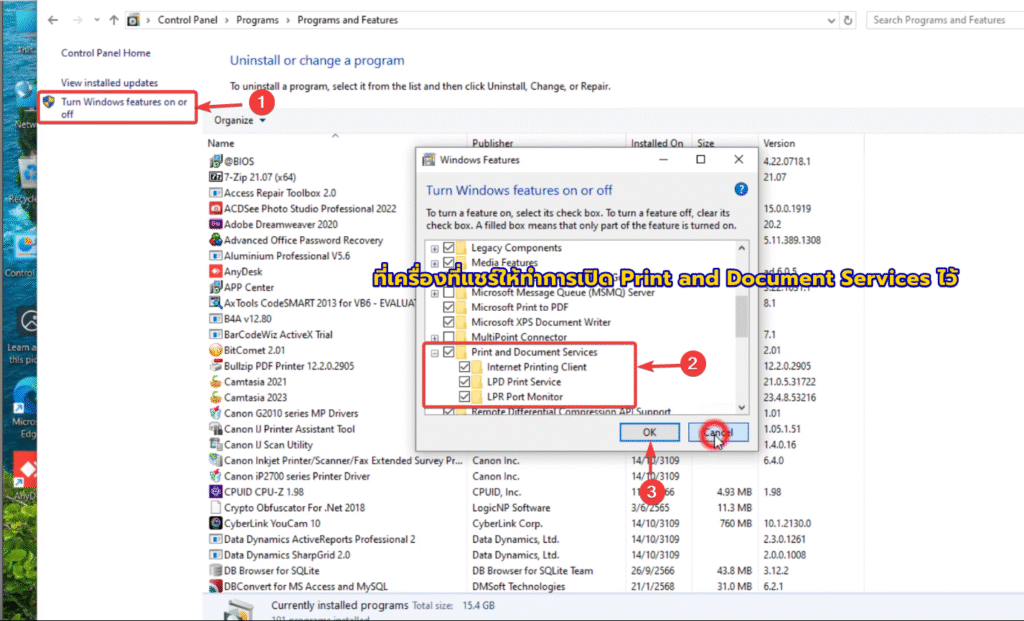
Task: Enable the MultiPoint Connector checkbox
Action: click(449, 337)
